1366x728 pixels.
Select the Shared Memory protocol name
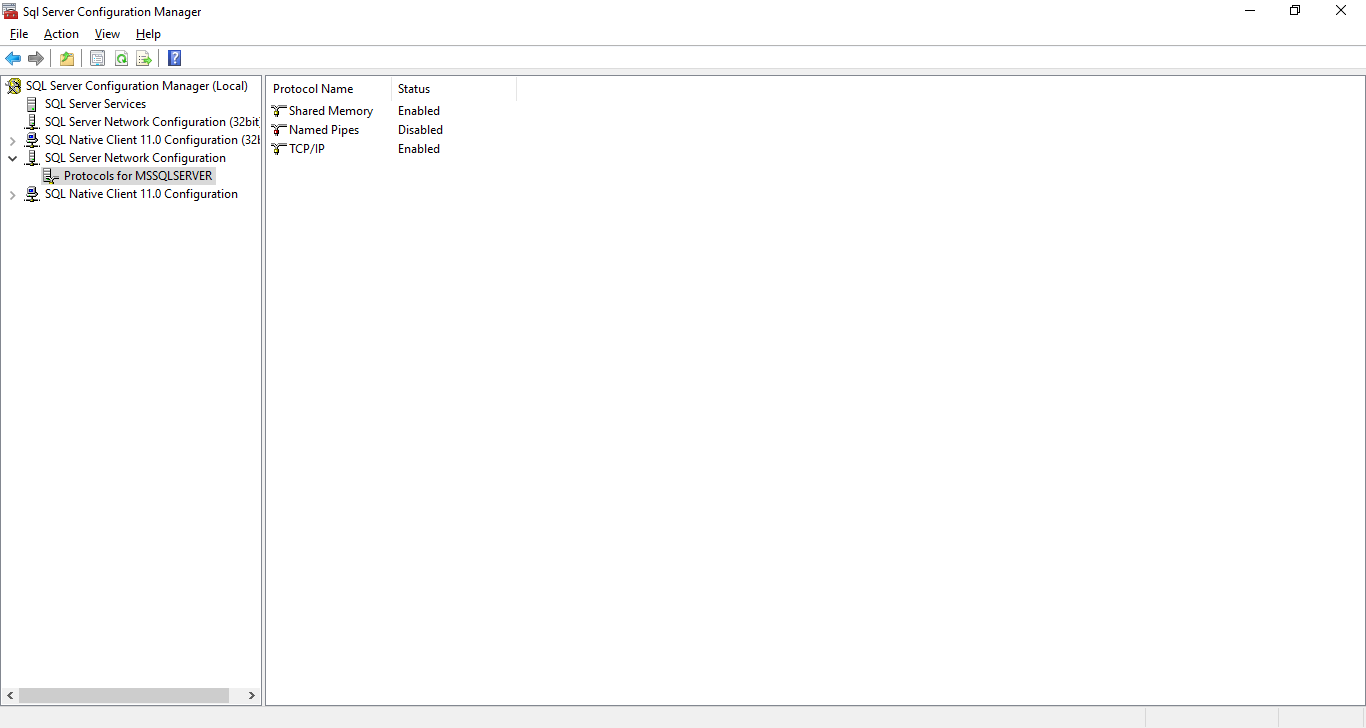coord(331,111)
